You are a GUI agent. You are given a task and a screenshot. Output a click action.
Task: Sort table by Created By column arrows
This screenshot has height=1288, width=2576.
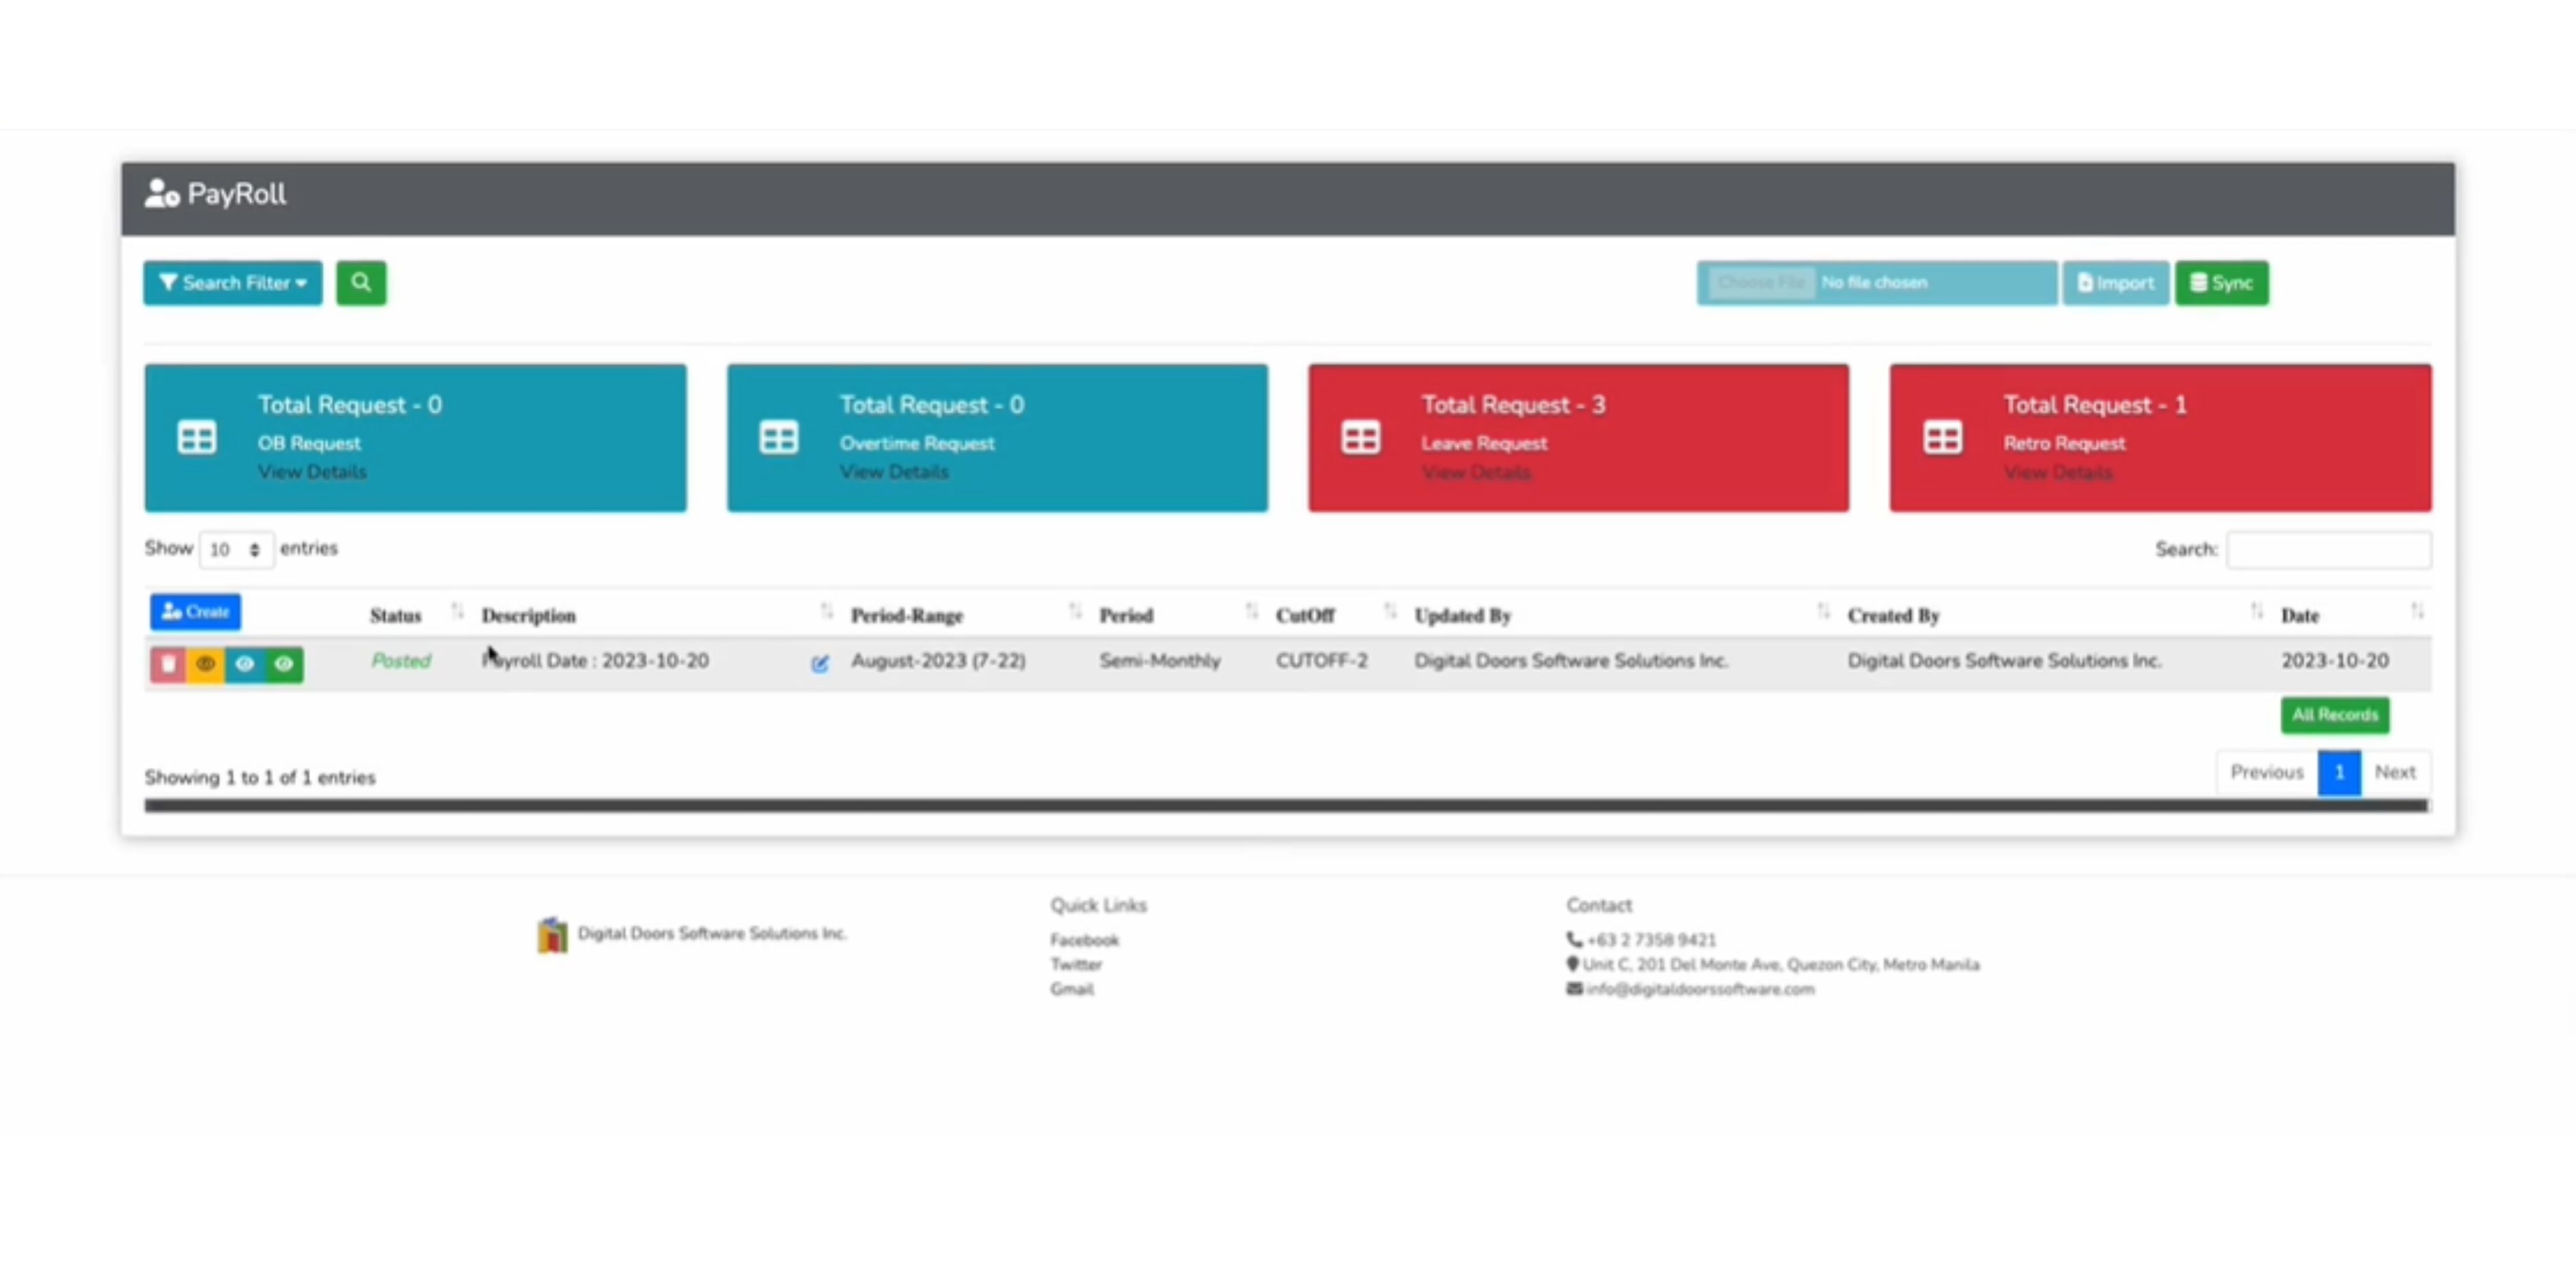2256,611
